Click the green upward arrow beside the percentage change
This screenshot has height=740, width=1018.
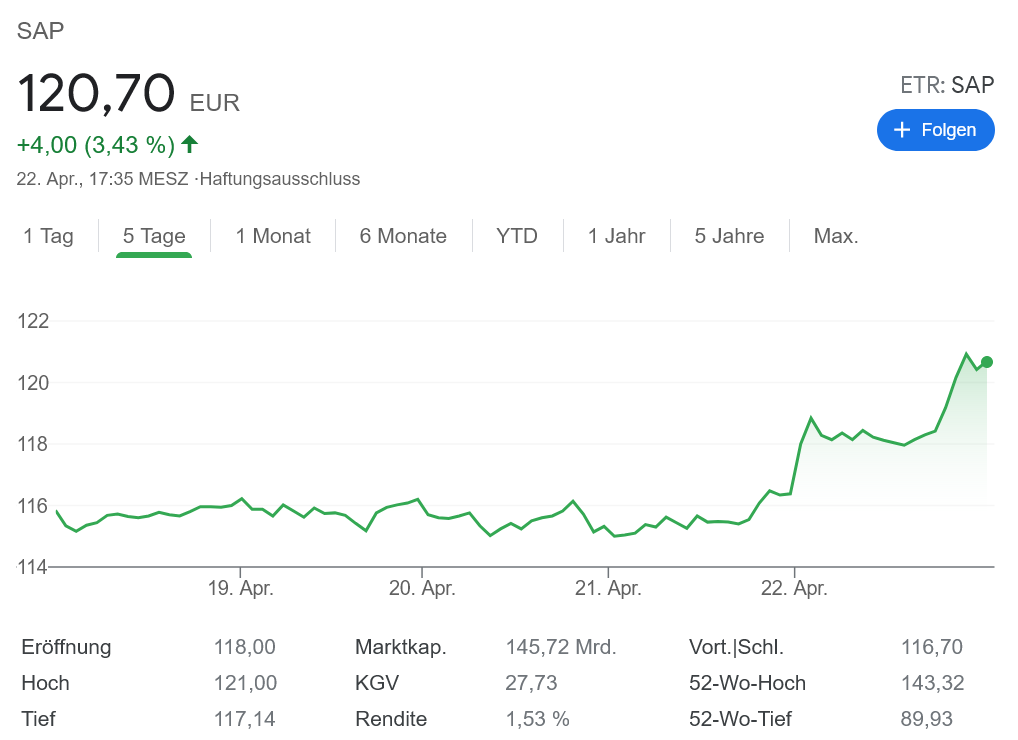click(190, 144)
